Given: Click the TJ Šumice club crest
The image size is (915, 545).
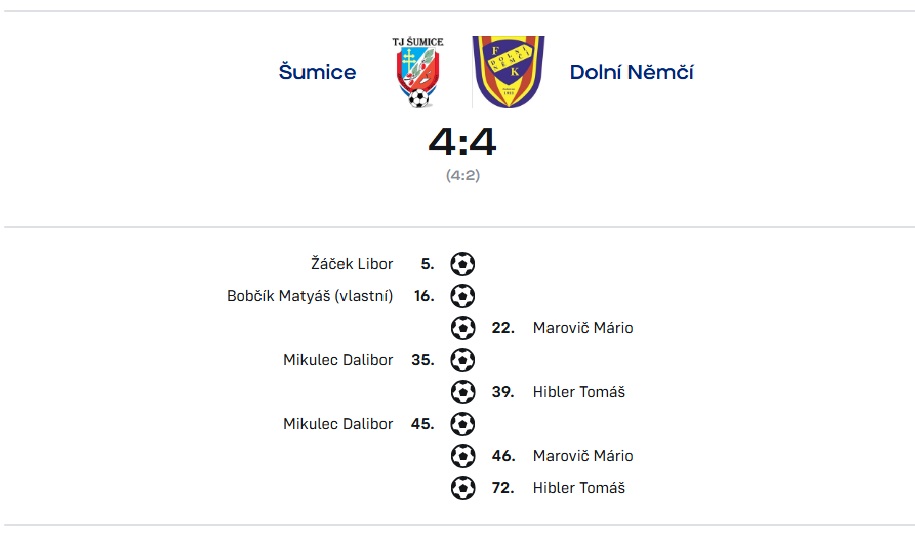Looking at the screenshot, I should tap(419, 72).
